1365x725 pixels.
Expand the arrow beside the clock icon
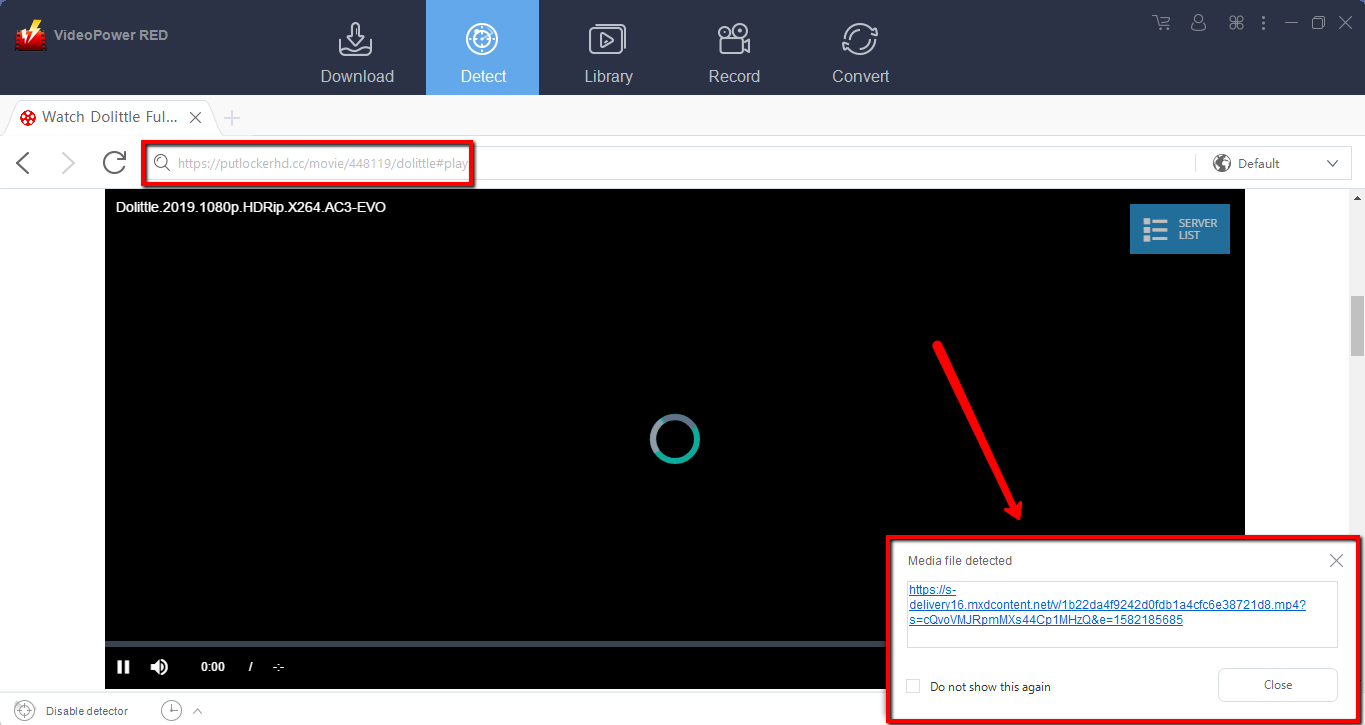tap(198, 711)
